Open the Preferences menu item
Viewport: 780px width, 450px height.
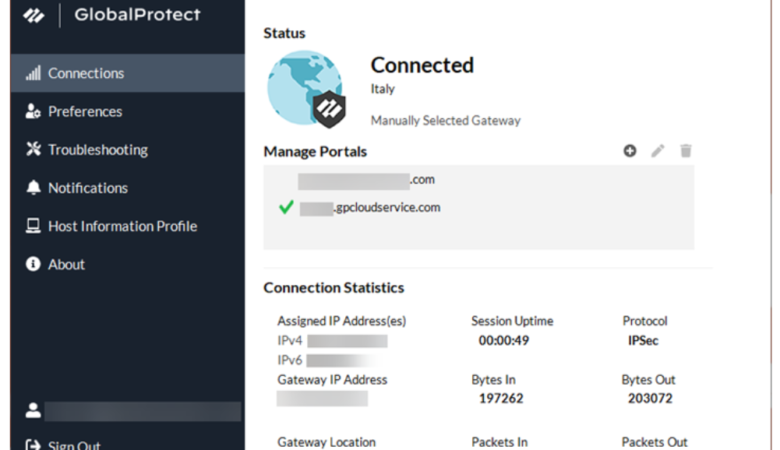point(85,112)
